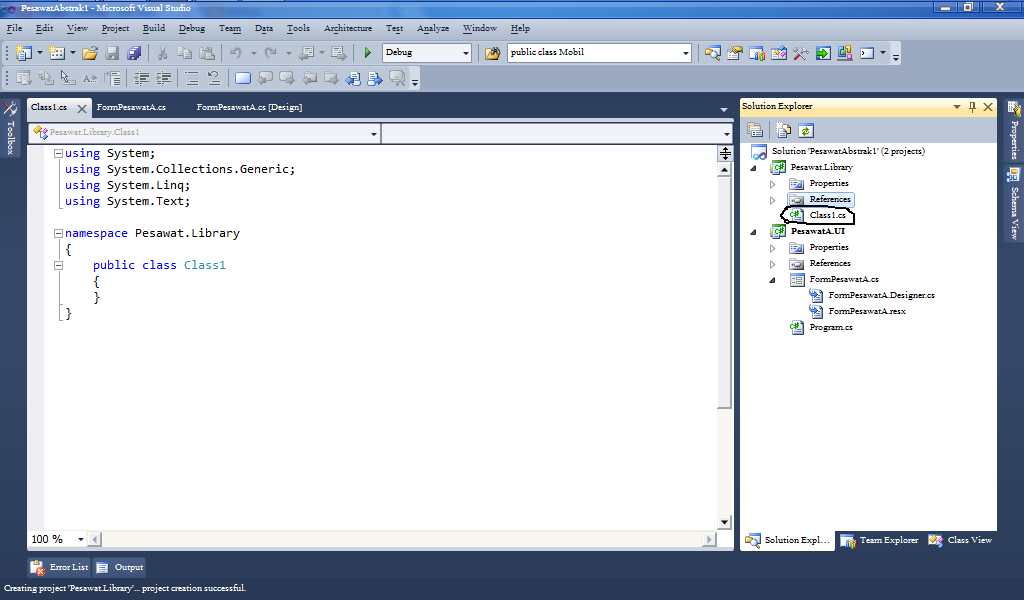Open the File menu
The image size is (1024, 600).
tap(14, 28)
